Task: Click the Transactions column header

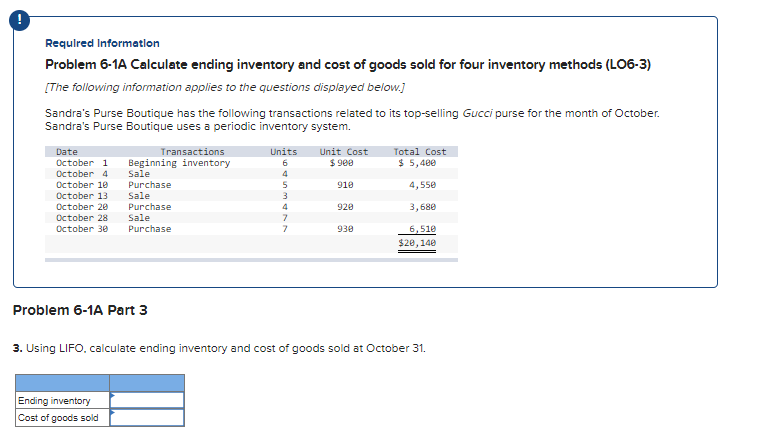Action: 193,152
